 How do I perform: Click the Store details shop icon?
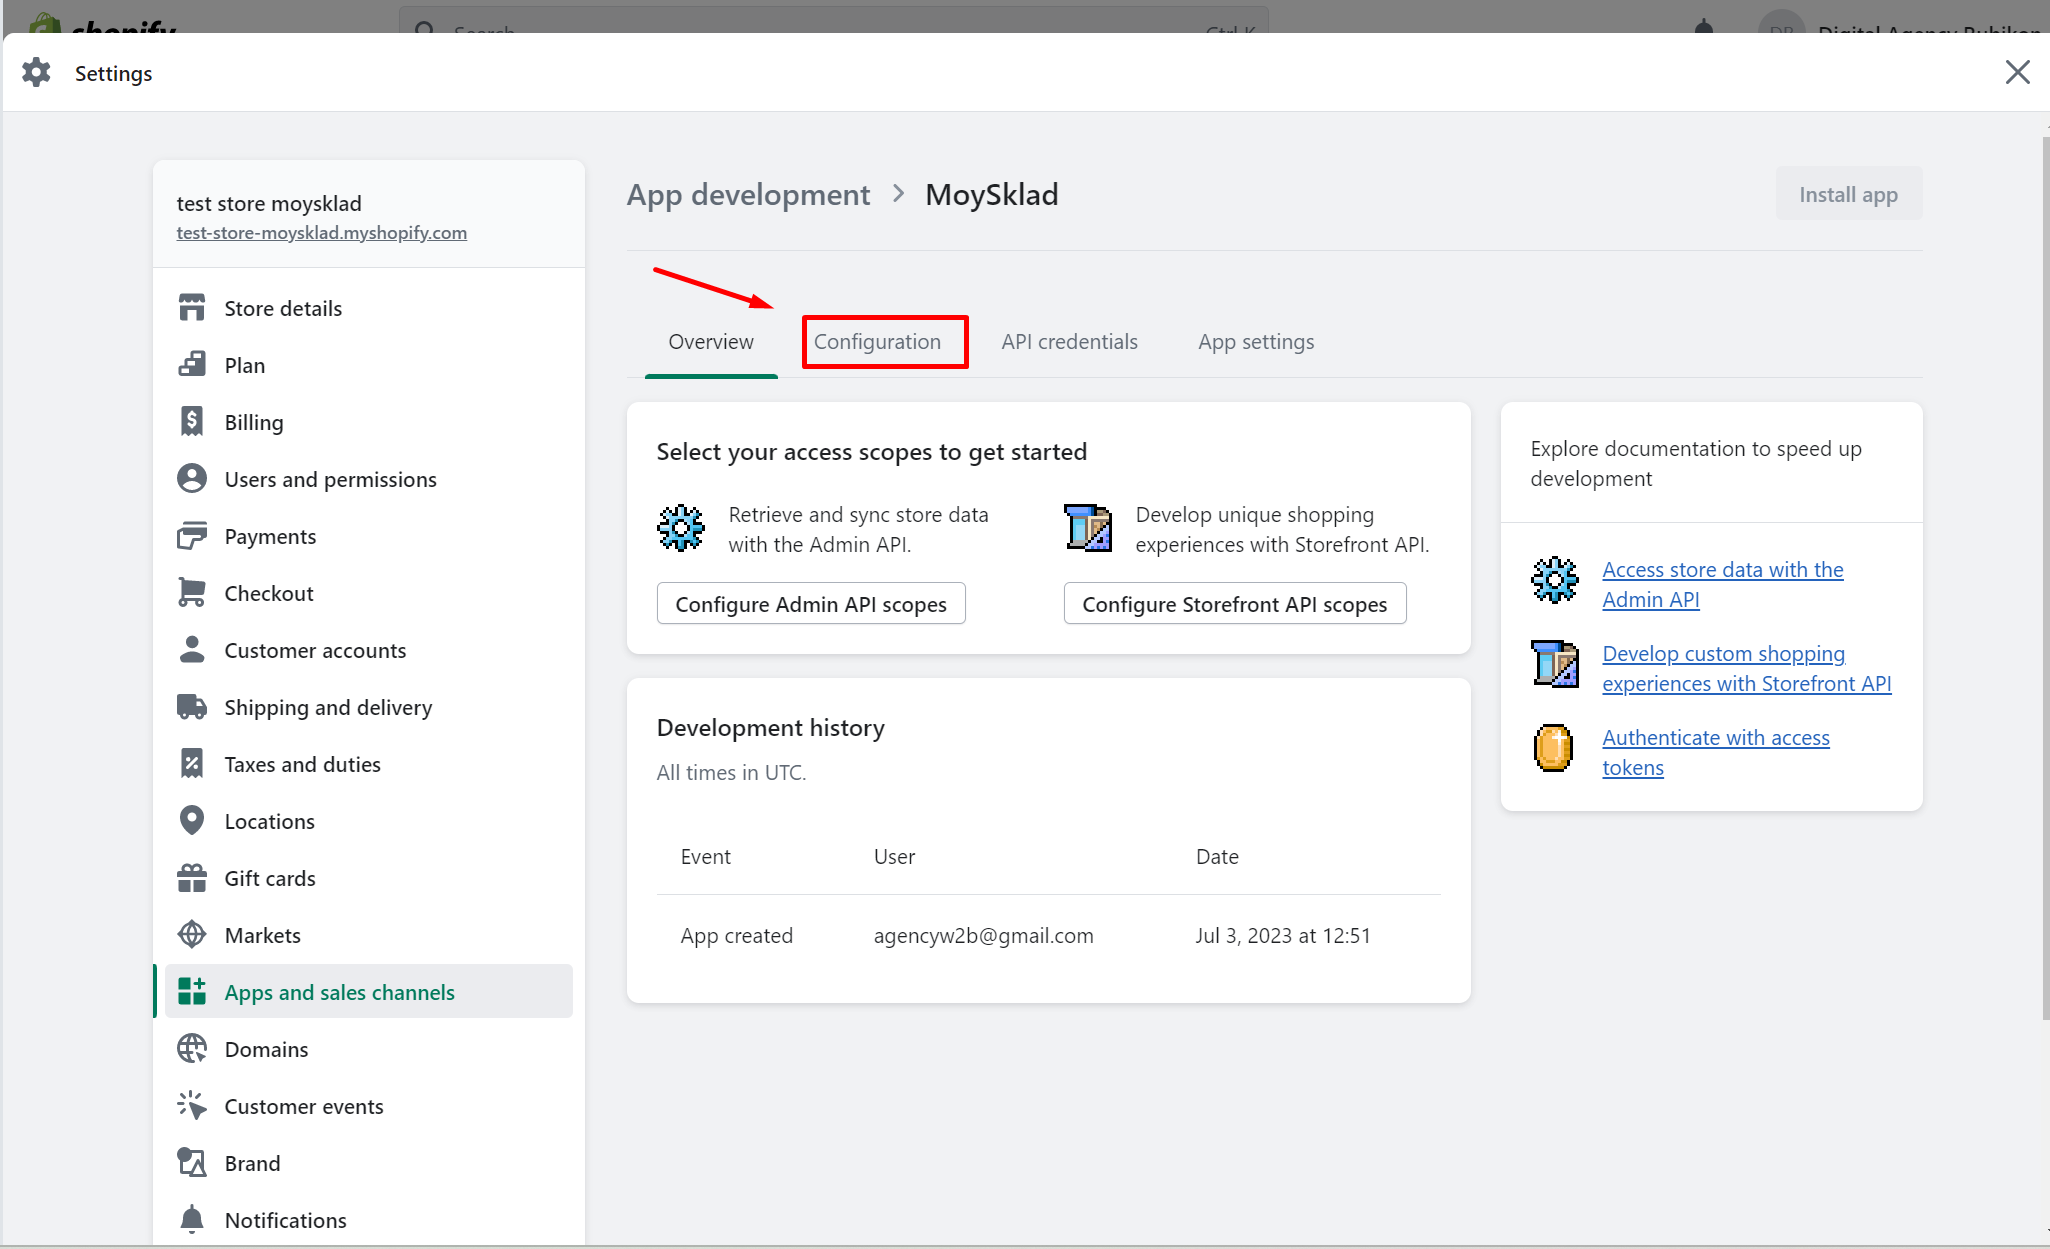[191, 308]
